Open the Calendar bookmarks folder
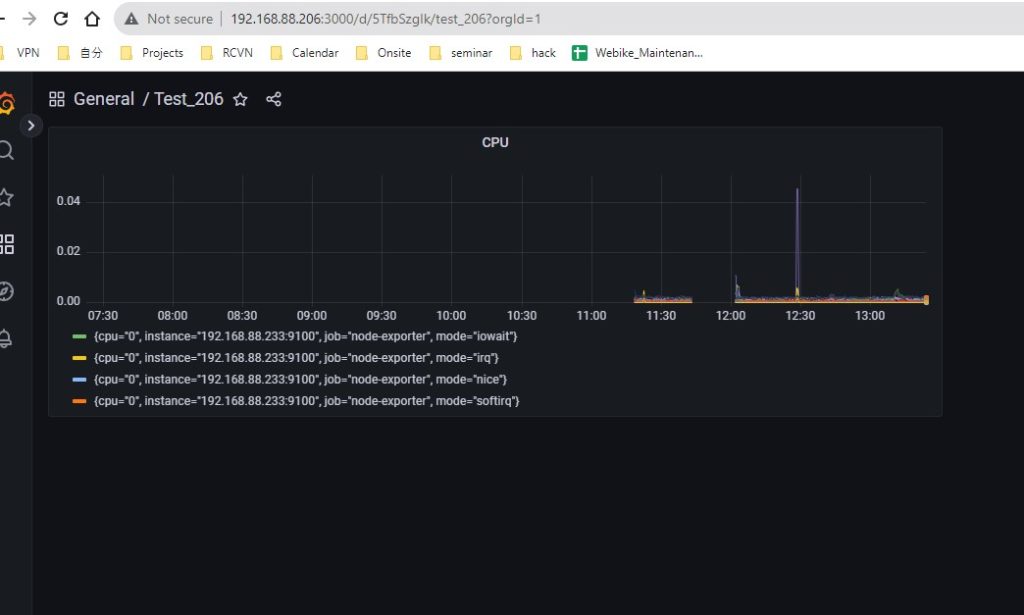 (x=314, y=52)
